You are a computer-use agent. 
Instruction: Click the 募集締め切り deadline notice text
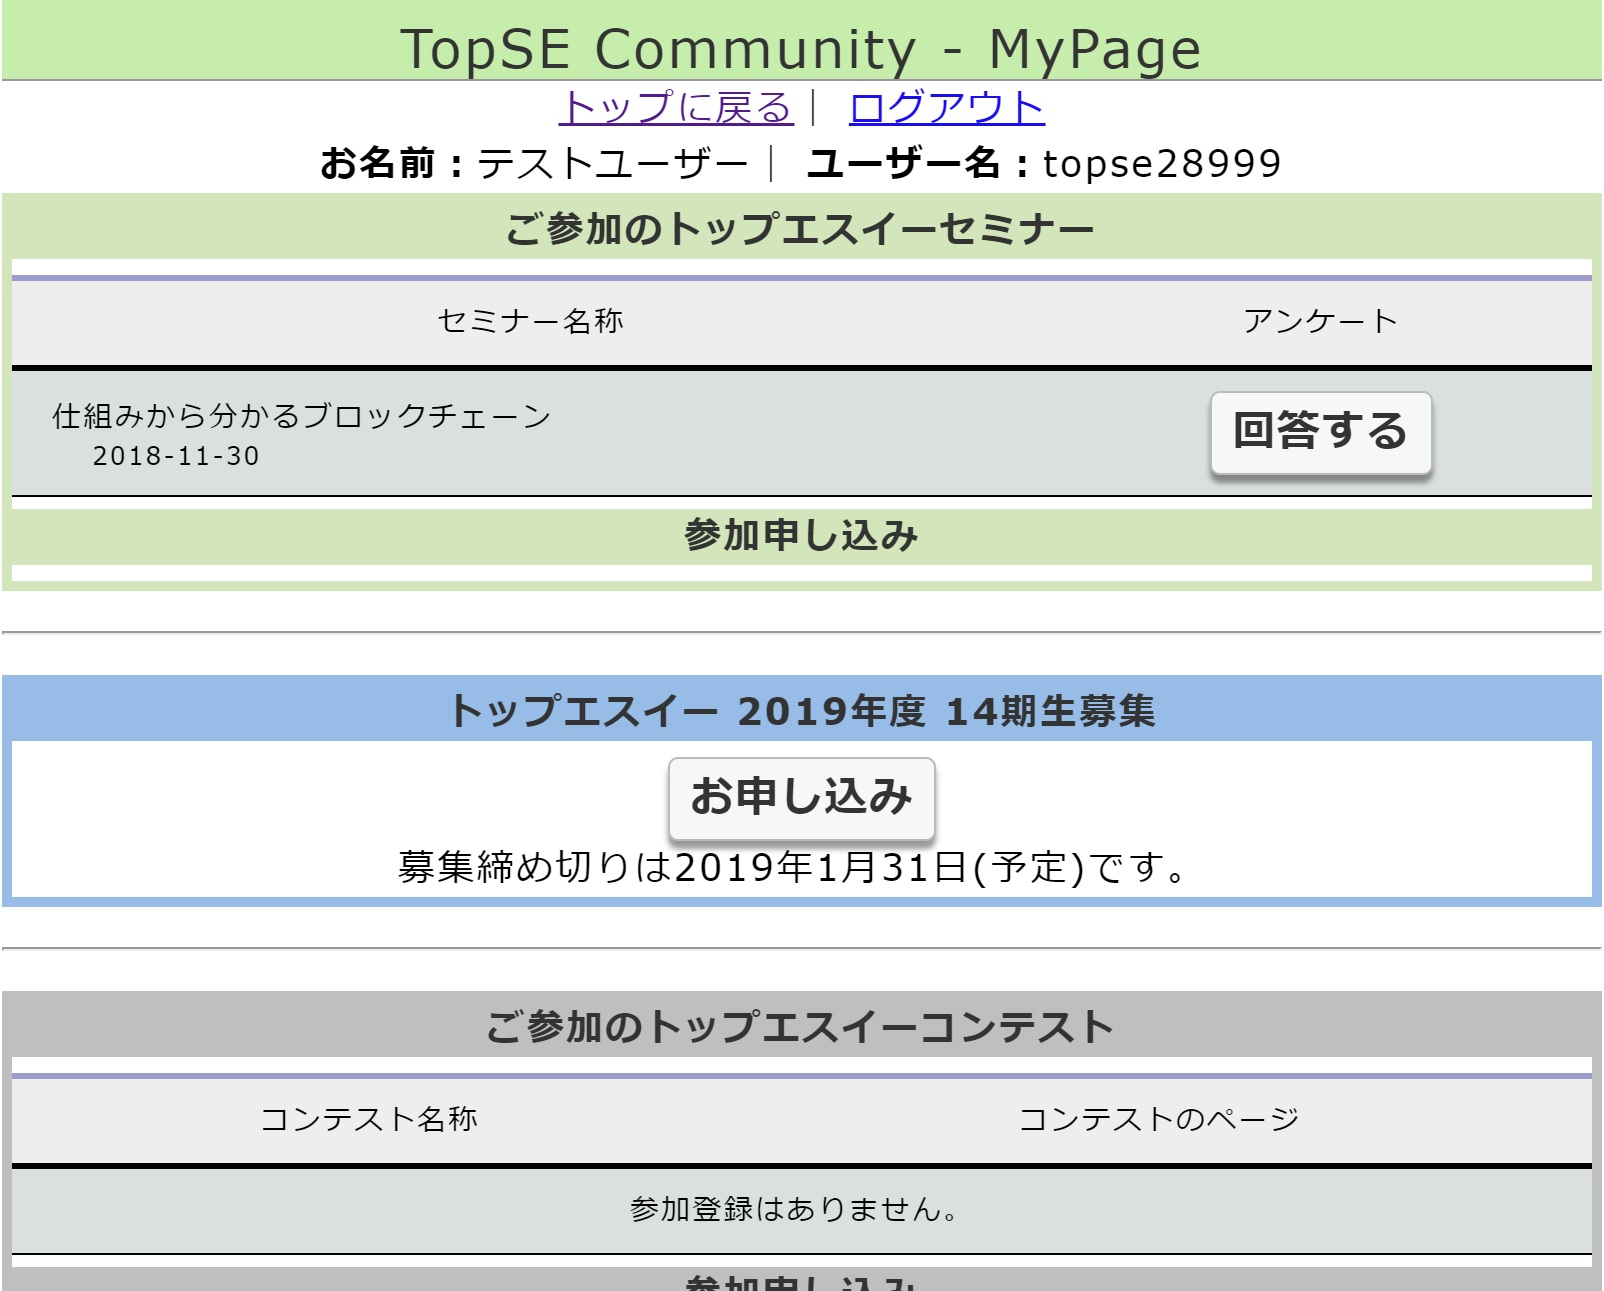[x=792, y=867]
